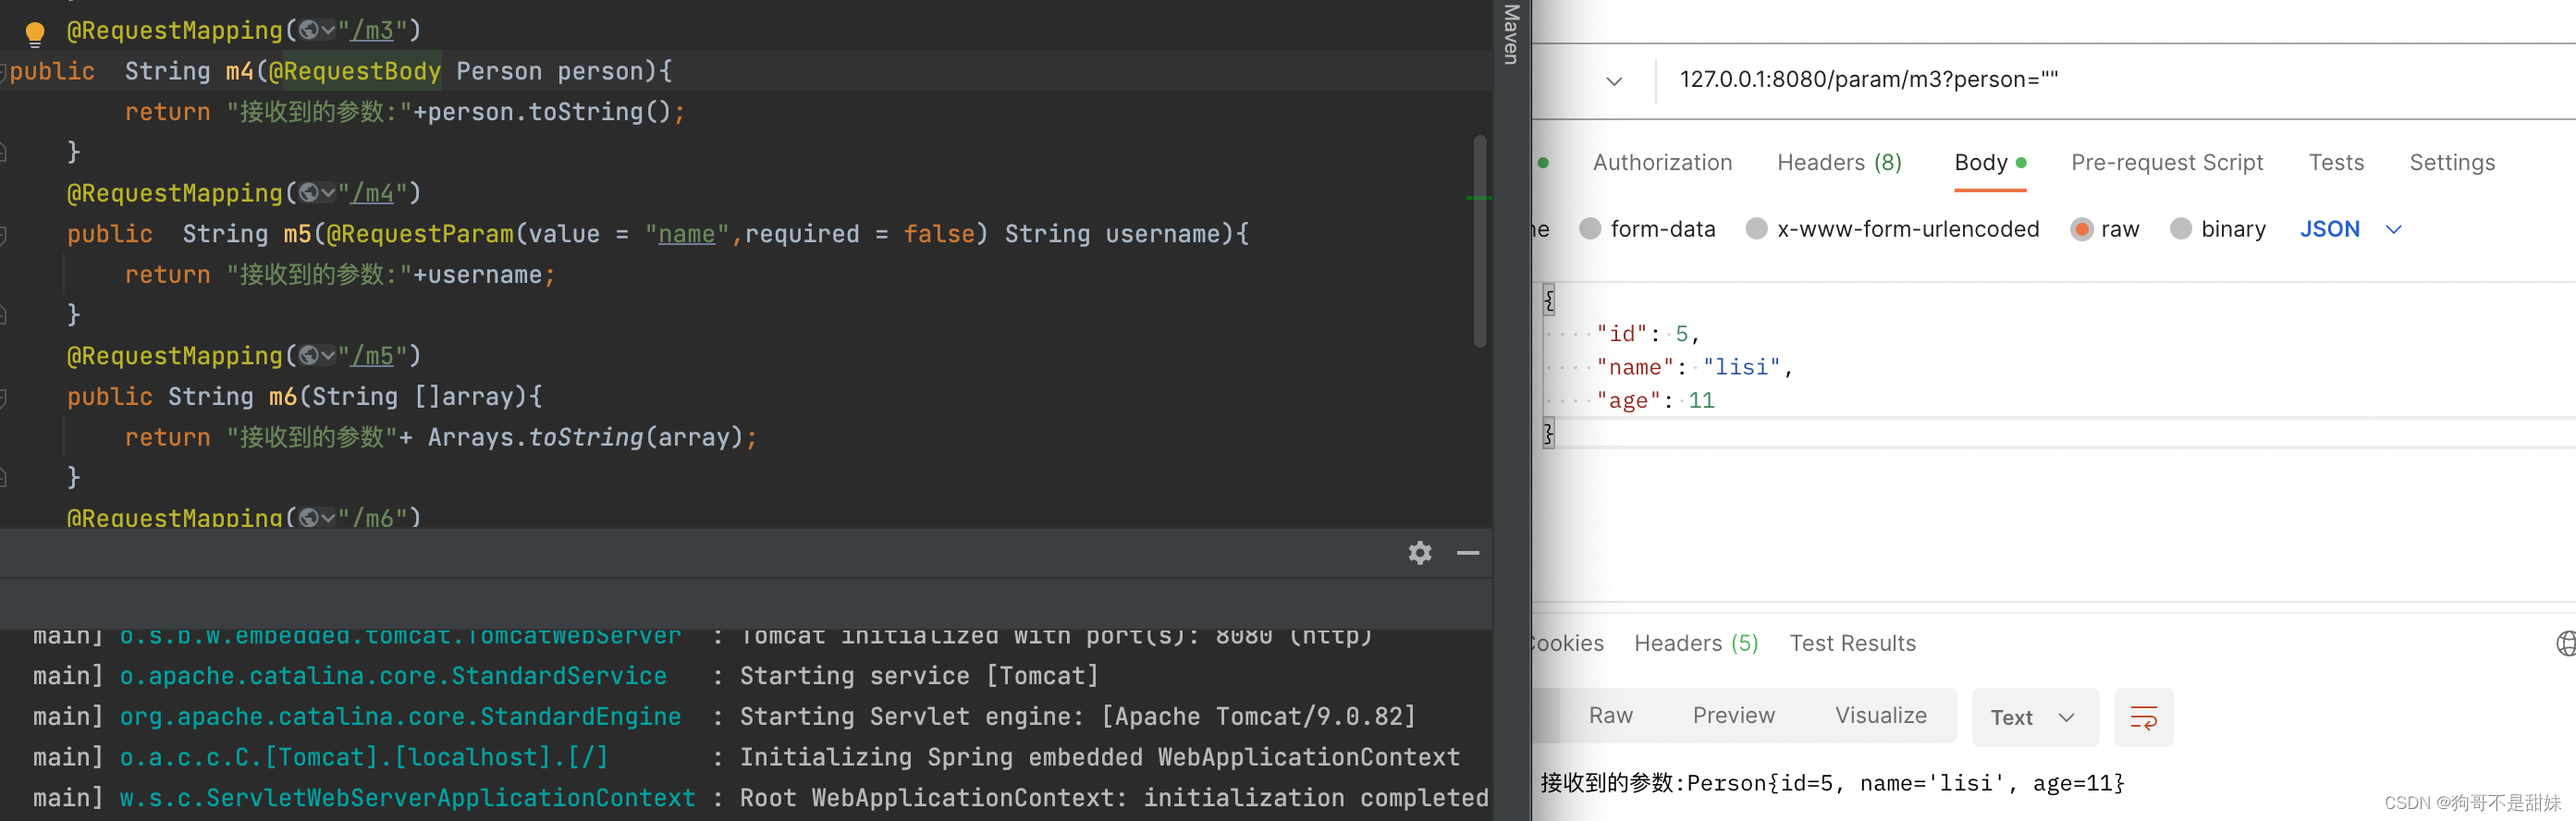Click the "/m4" mapping URL link
Image resolution: width=2576 pixels, height=821 pixels.
[x=372, y=193]
